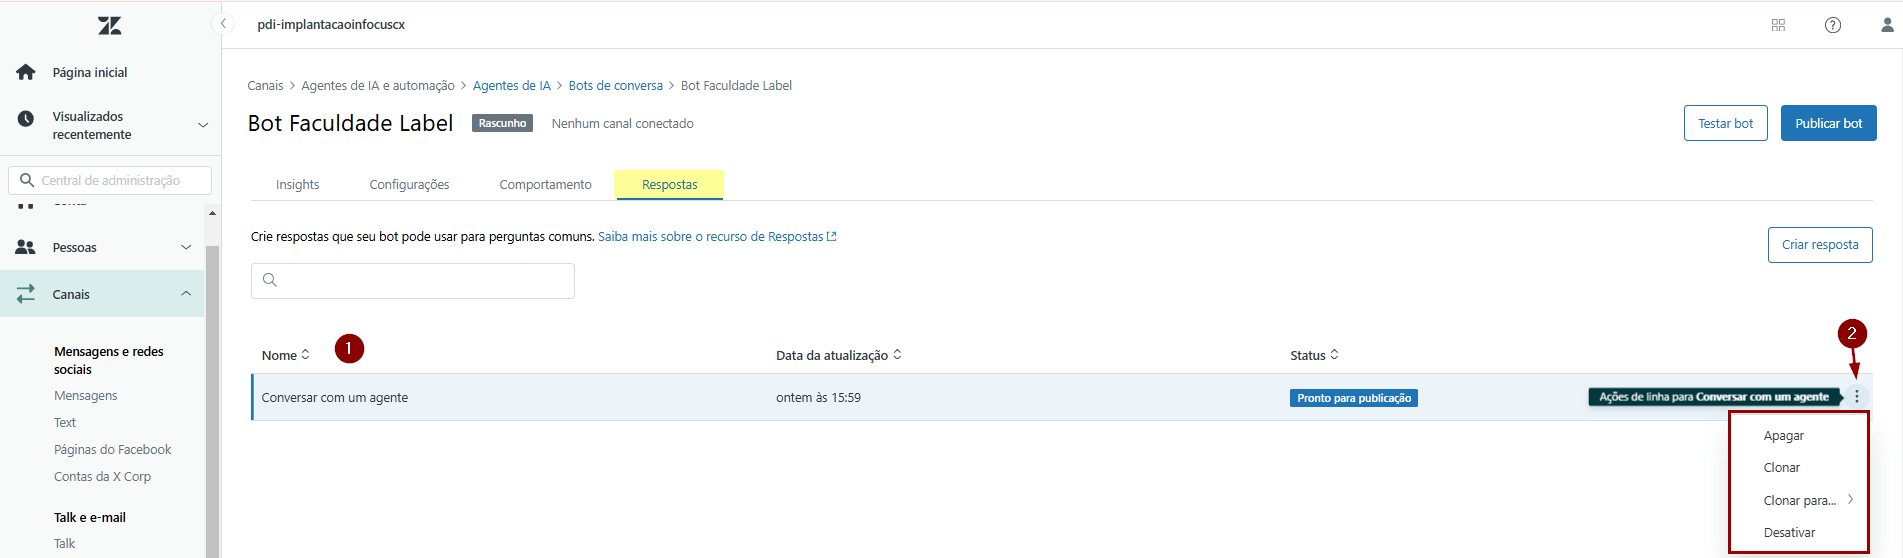Collapse the Canais menu section

[186, 294]
